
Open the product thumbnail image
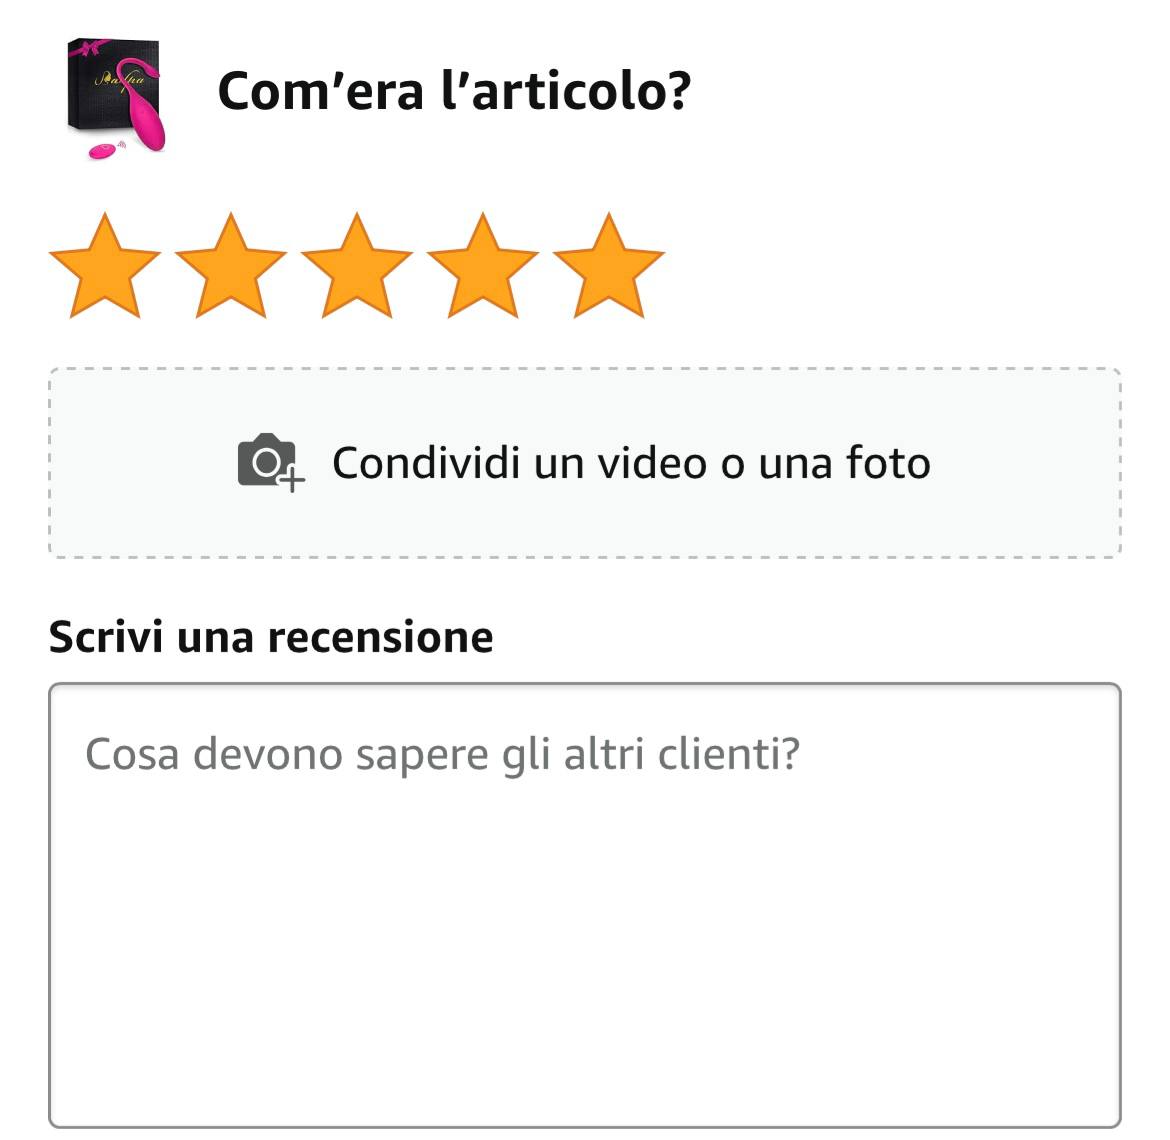[x=116, y=98]
